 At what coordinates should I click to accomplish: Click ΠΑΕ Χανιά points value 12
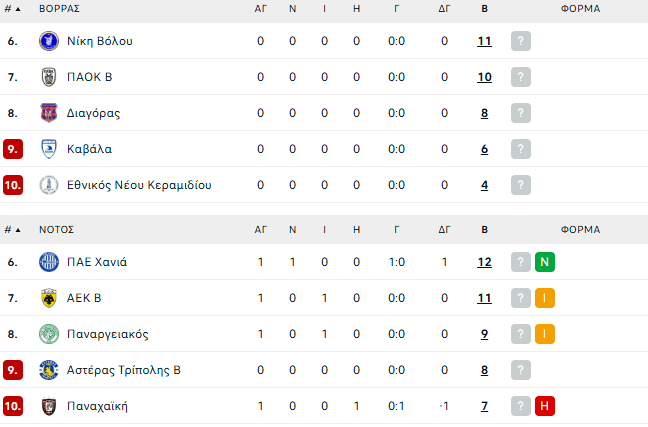pos(484,262)
